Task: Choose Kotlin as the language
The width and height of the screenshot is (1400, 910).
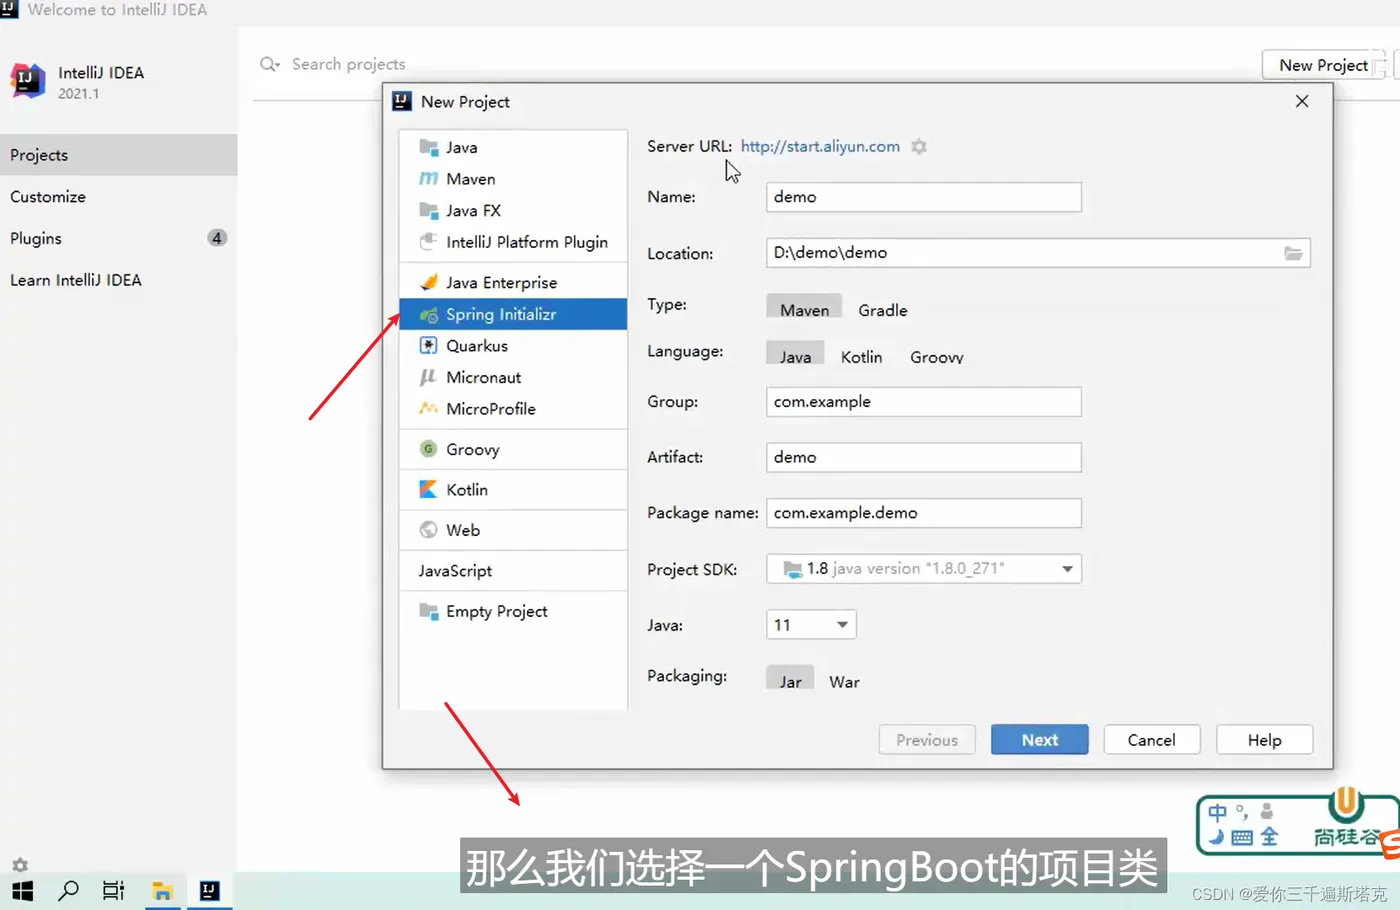Action: pos(861,357)
